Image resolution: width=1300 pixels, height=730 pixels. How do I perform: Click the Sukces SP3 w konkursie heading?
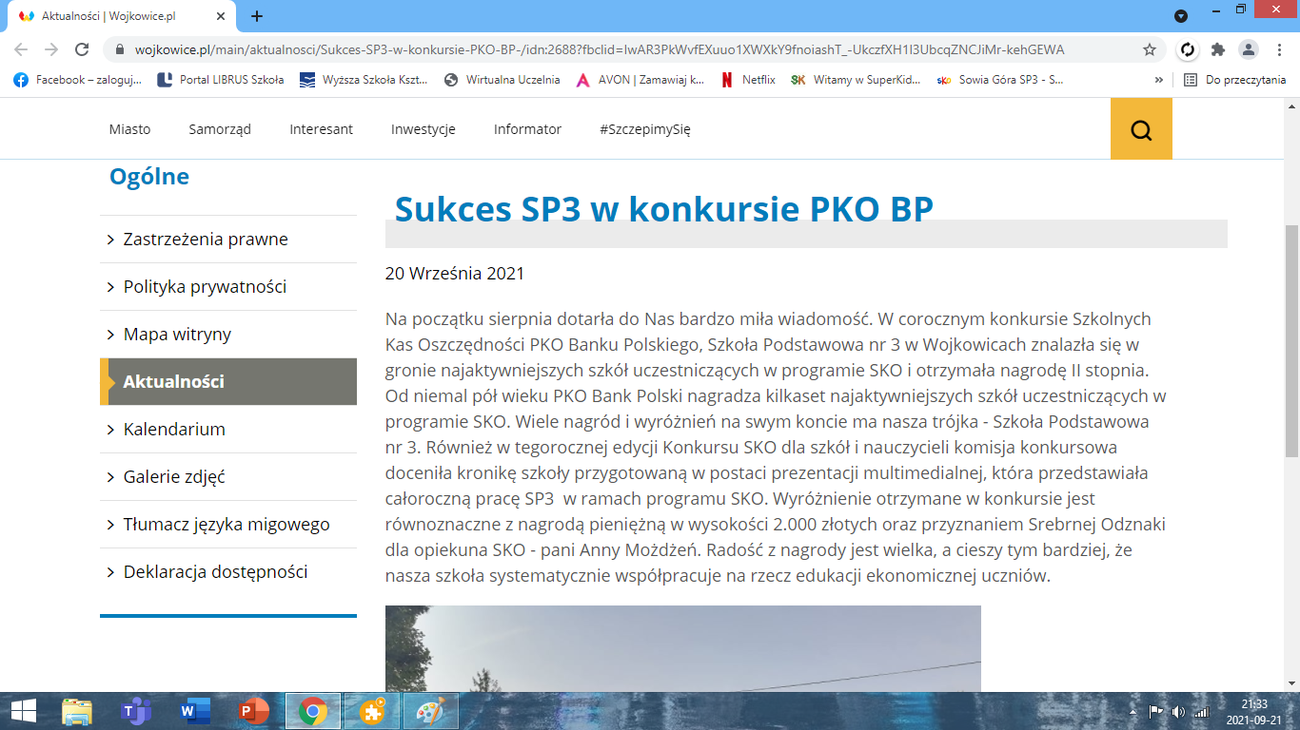664,208
